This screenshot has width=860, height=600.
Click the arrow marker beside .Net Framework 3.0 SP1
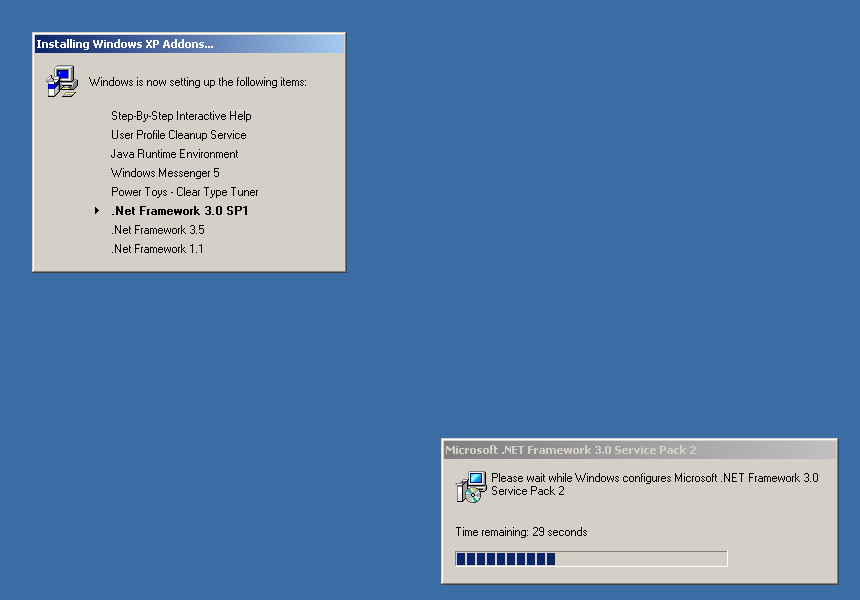[x=97, y=211]
